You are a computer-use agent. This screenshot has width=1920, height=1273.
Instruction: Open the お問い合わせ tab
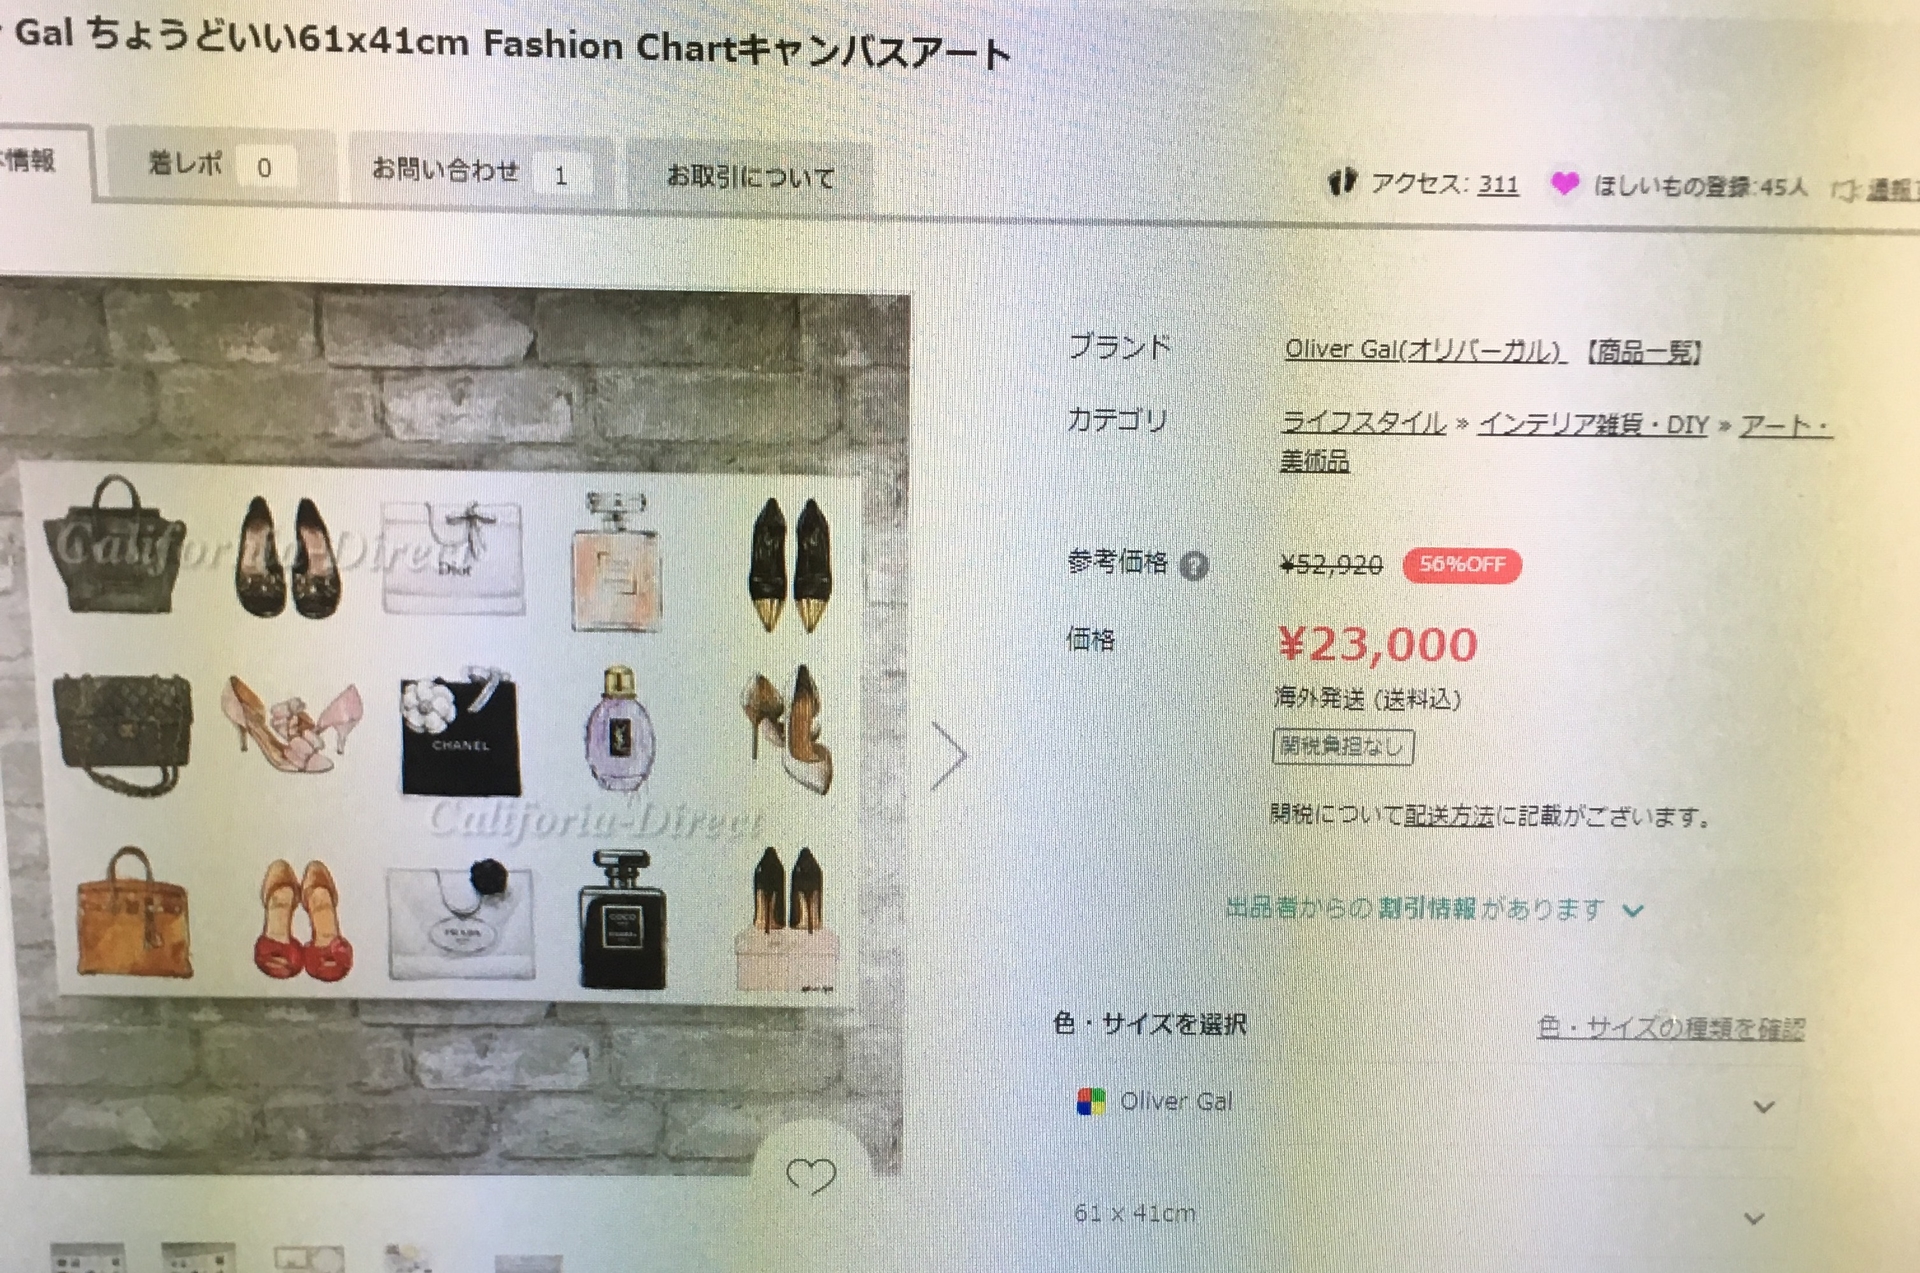481,171
